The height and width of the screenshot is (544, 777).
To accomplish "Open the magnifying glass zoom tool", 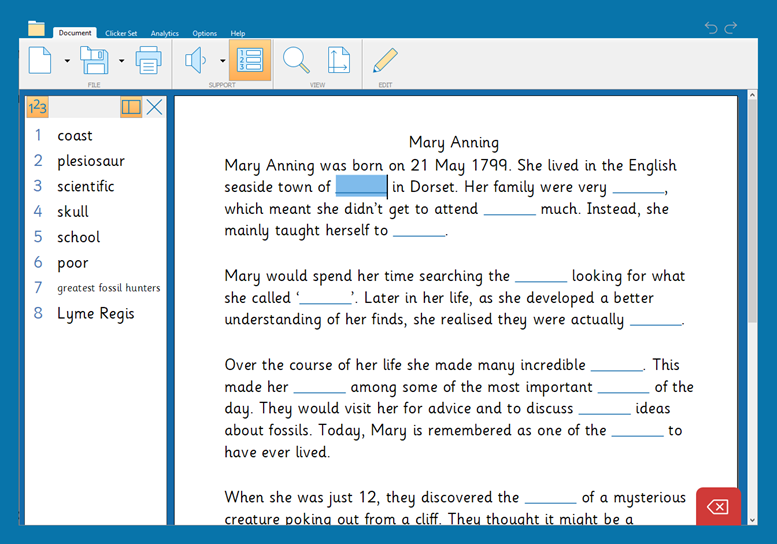I will pyautogui.click(x=296, y=61).
